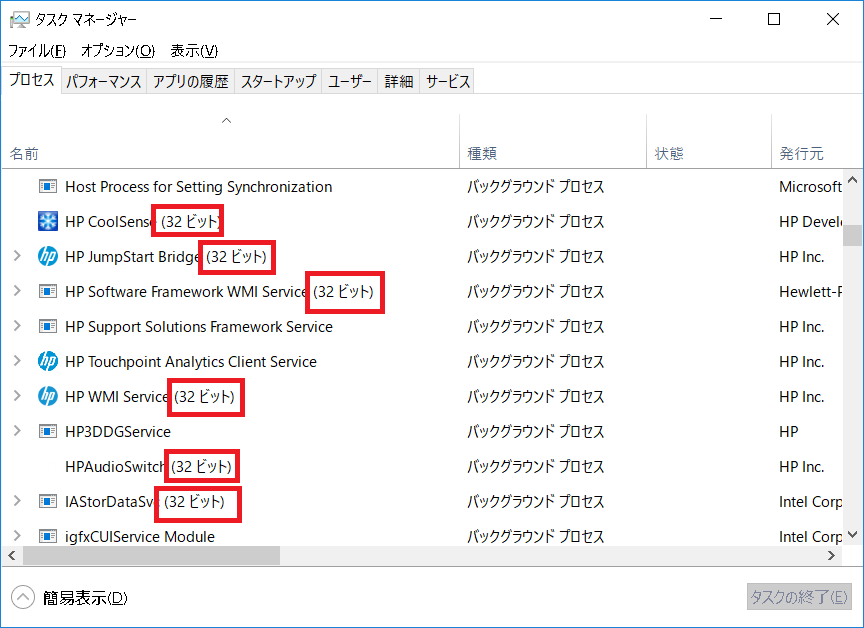Select the Host Process for Setting Synchronization row
864x628 pixels.
422,187
